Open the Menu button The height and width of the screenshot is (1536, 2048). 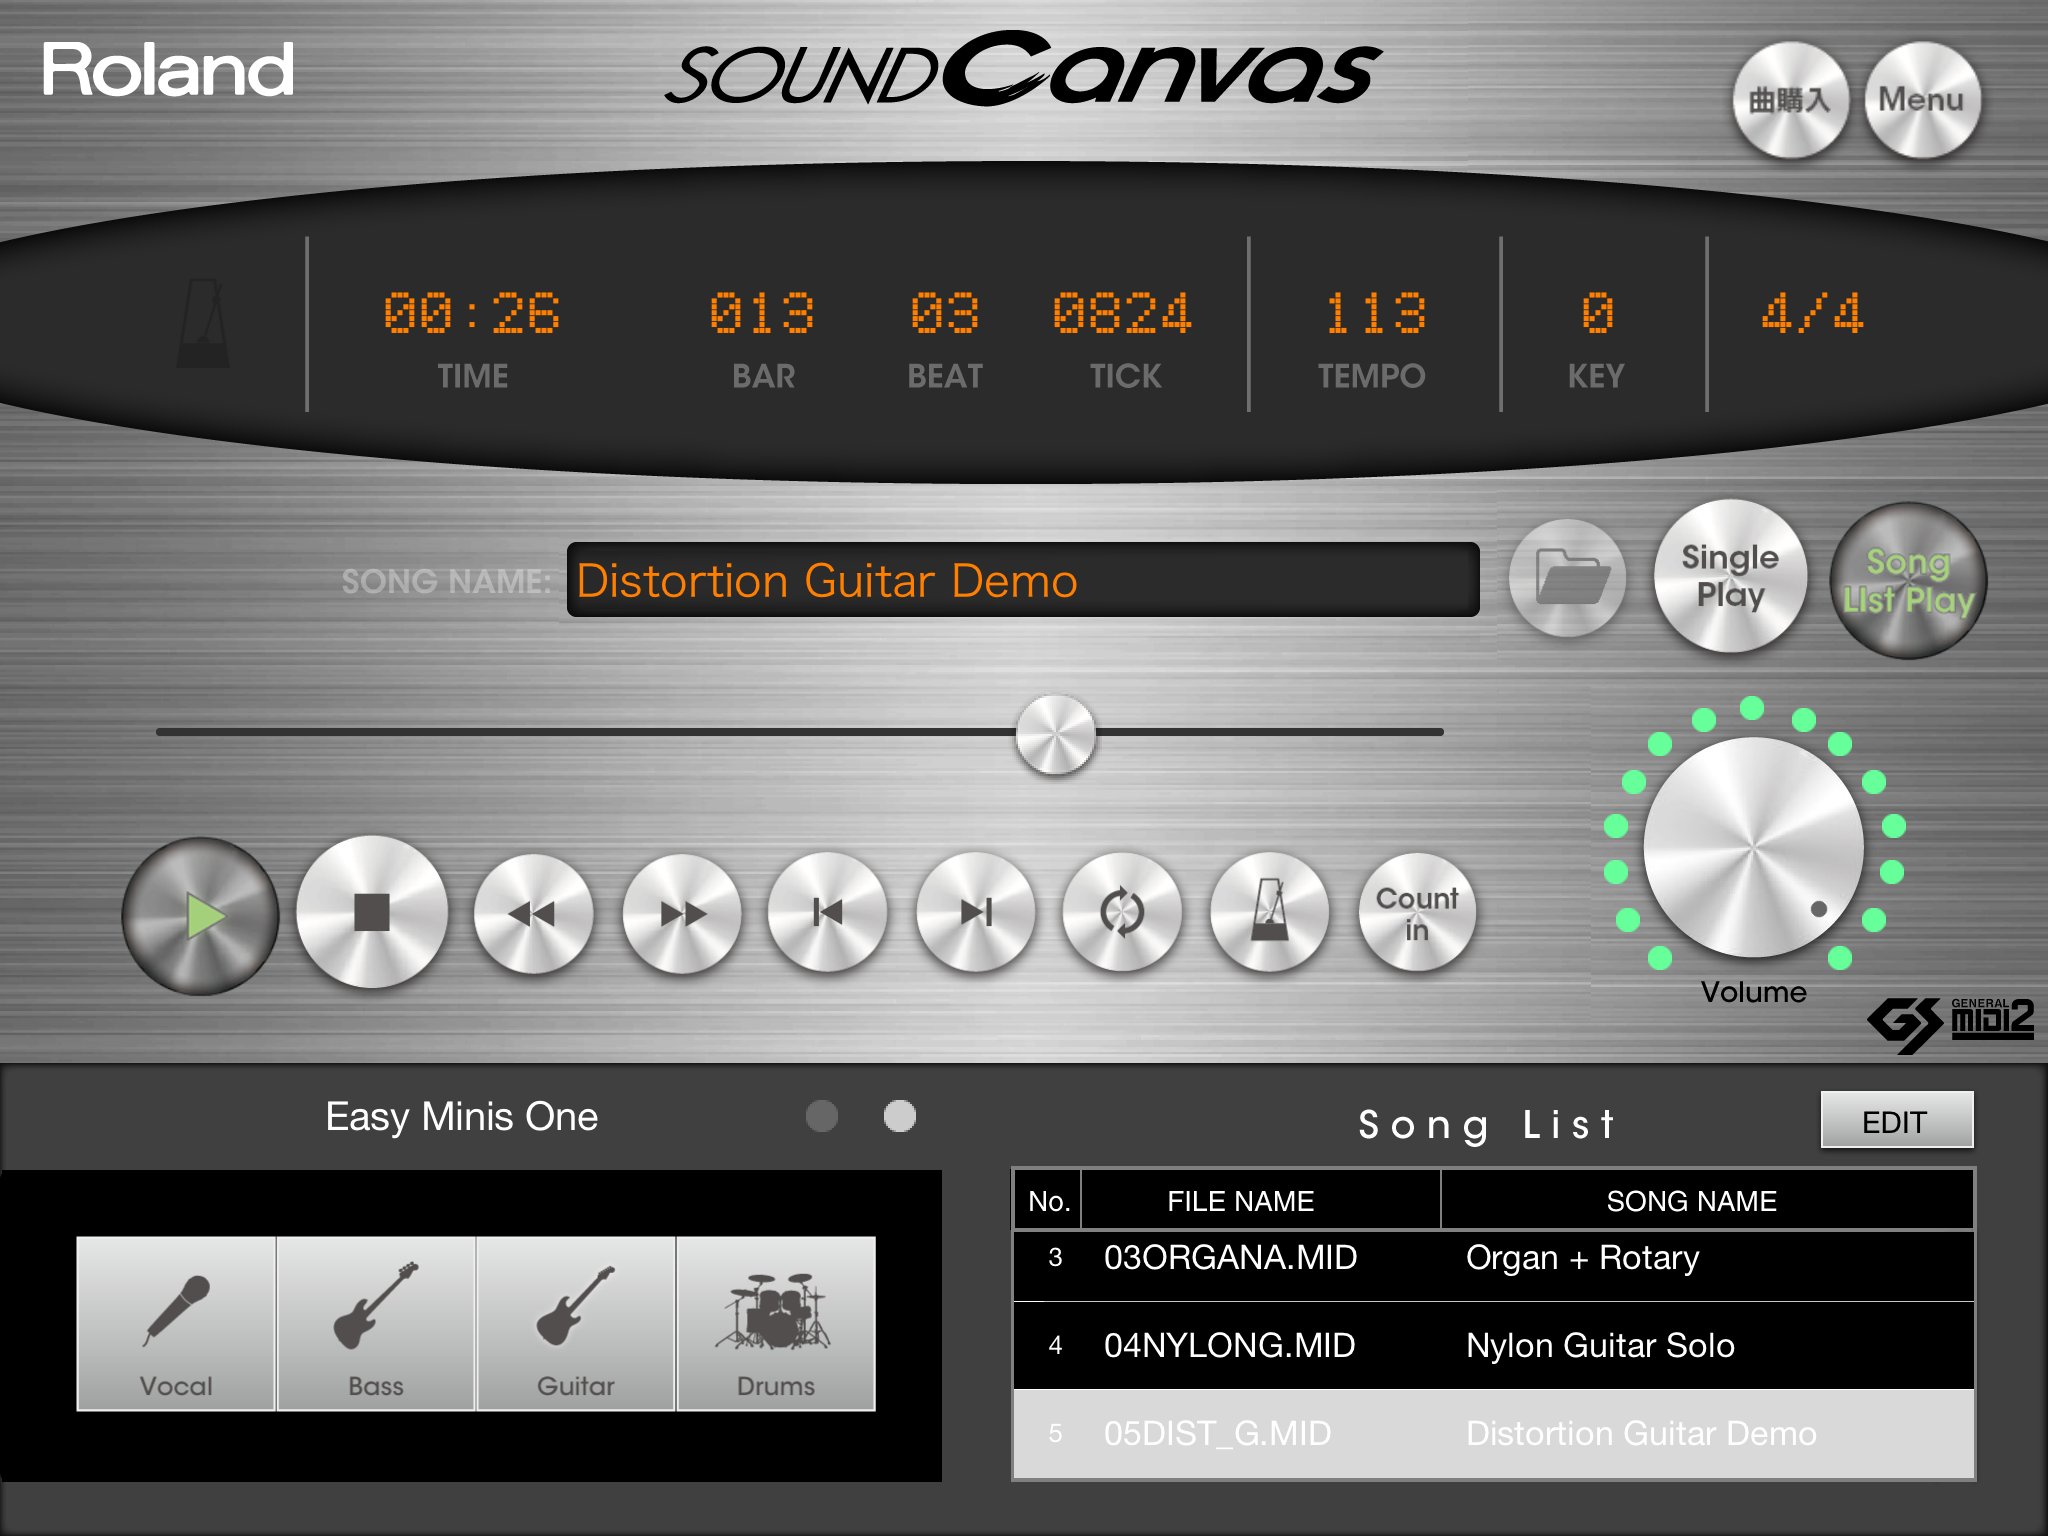pyautogui.click(x=1922, y=100)
